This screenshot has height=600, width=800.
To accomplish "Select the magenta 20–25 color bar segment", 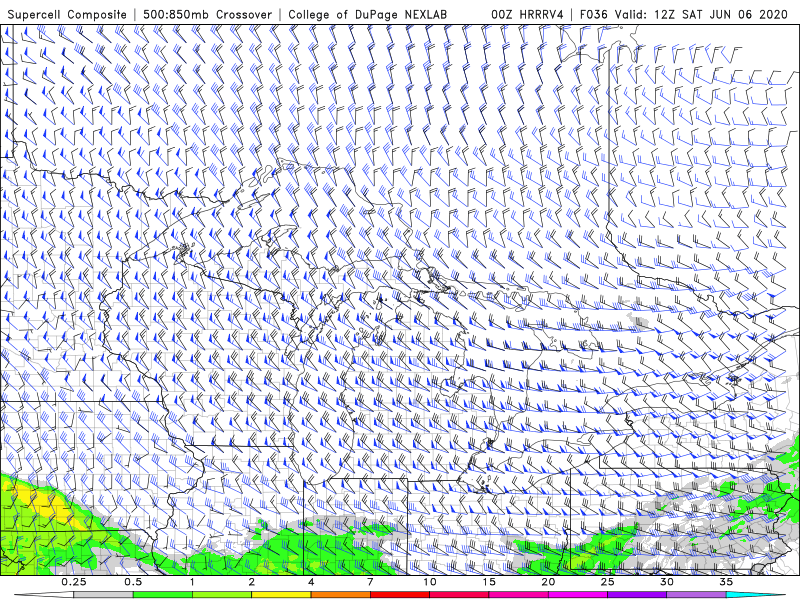I will point(578,595).
